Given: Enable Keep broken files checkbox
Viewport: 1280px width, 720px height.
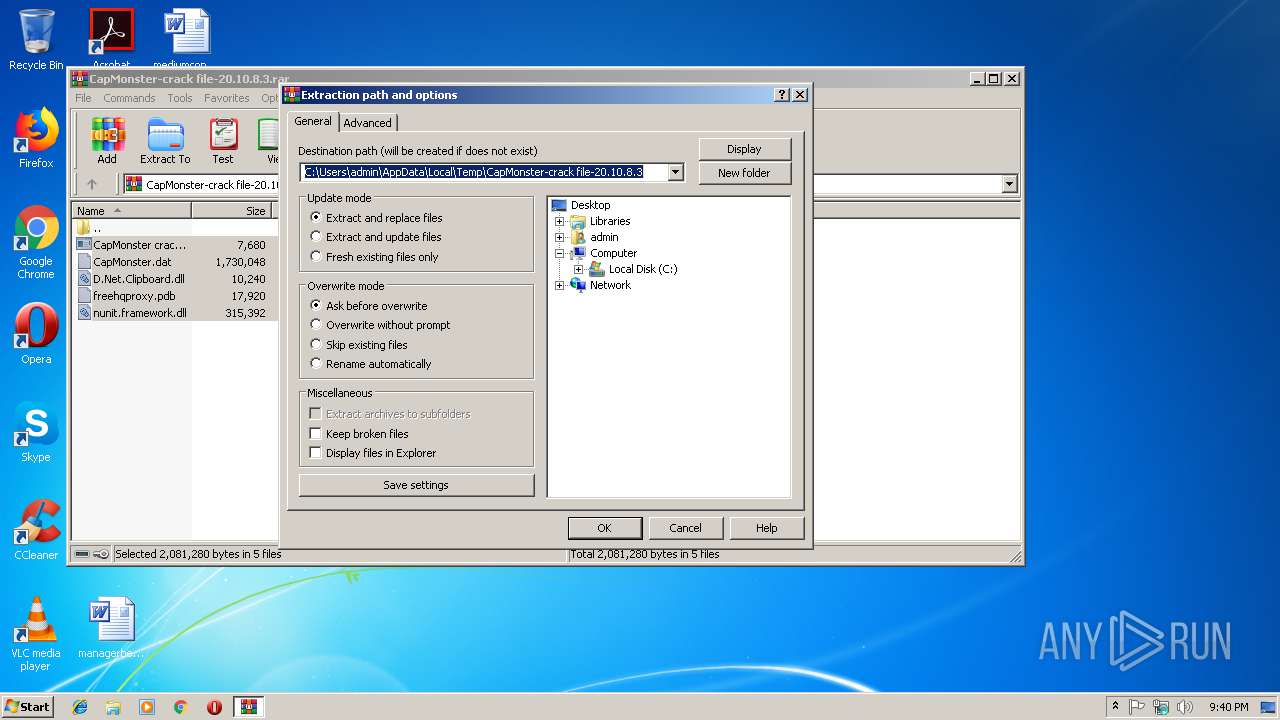Looking at the screenshot, I should pos(316,434).
